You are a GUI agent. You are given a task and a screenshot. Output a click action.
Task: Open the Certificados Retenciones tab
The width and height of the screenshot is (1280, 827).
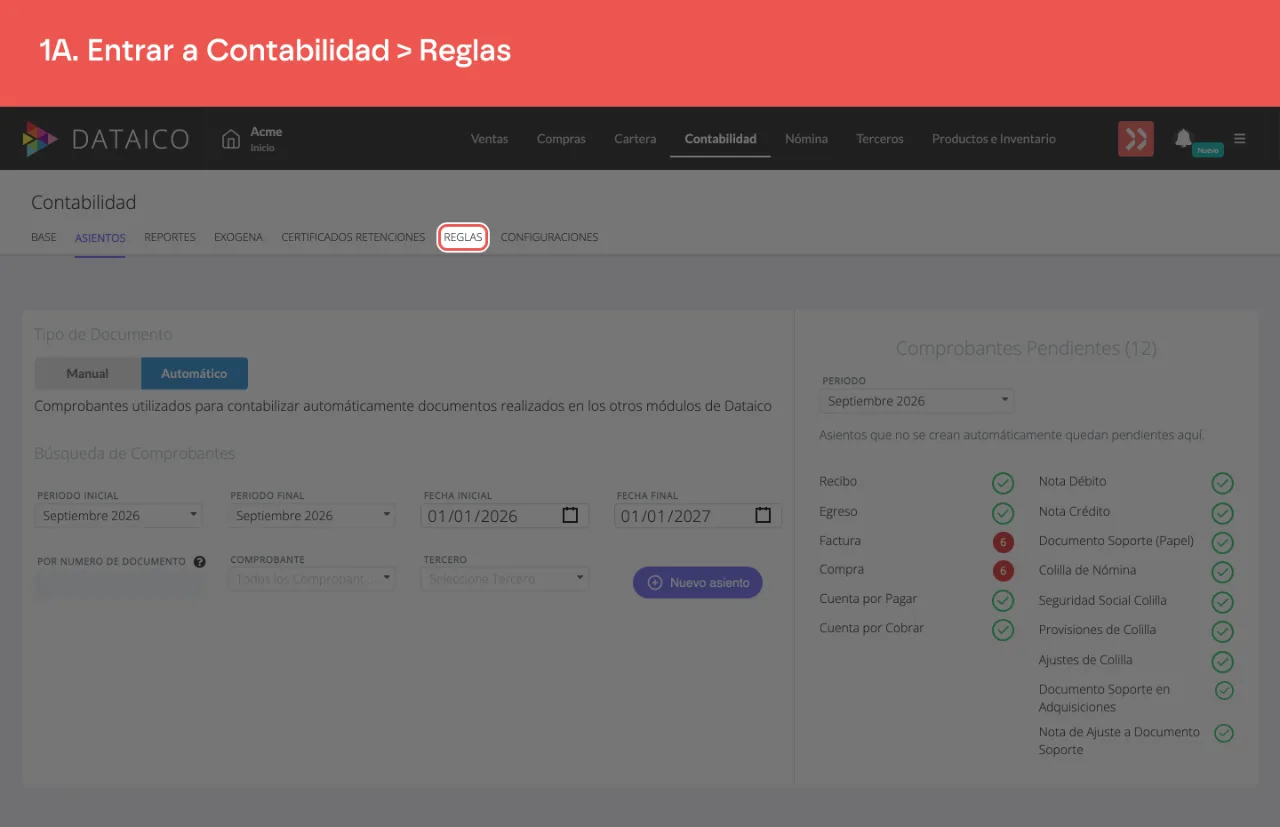click(353, 238)
